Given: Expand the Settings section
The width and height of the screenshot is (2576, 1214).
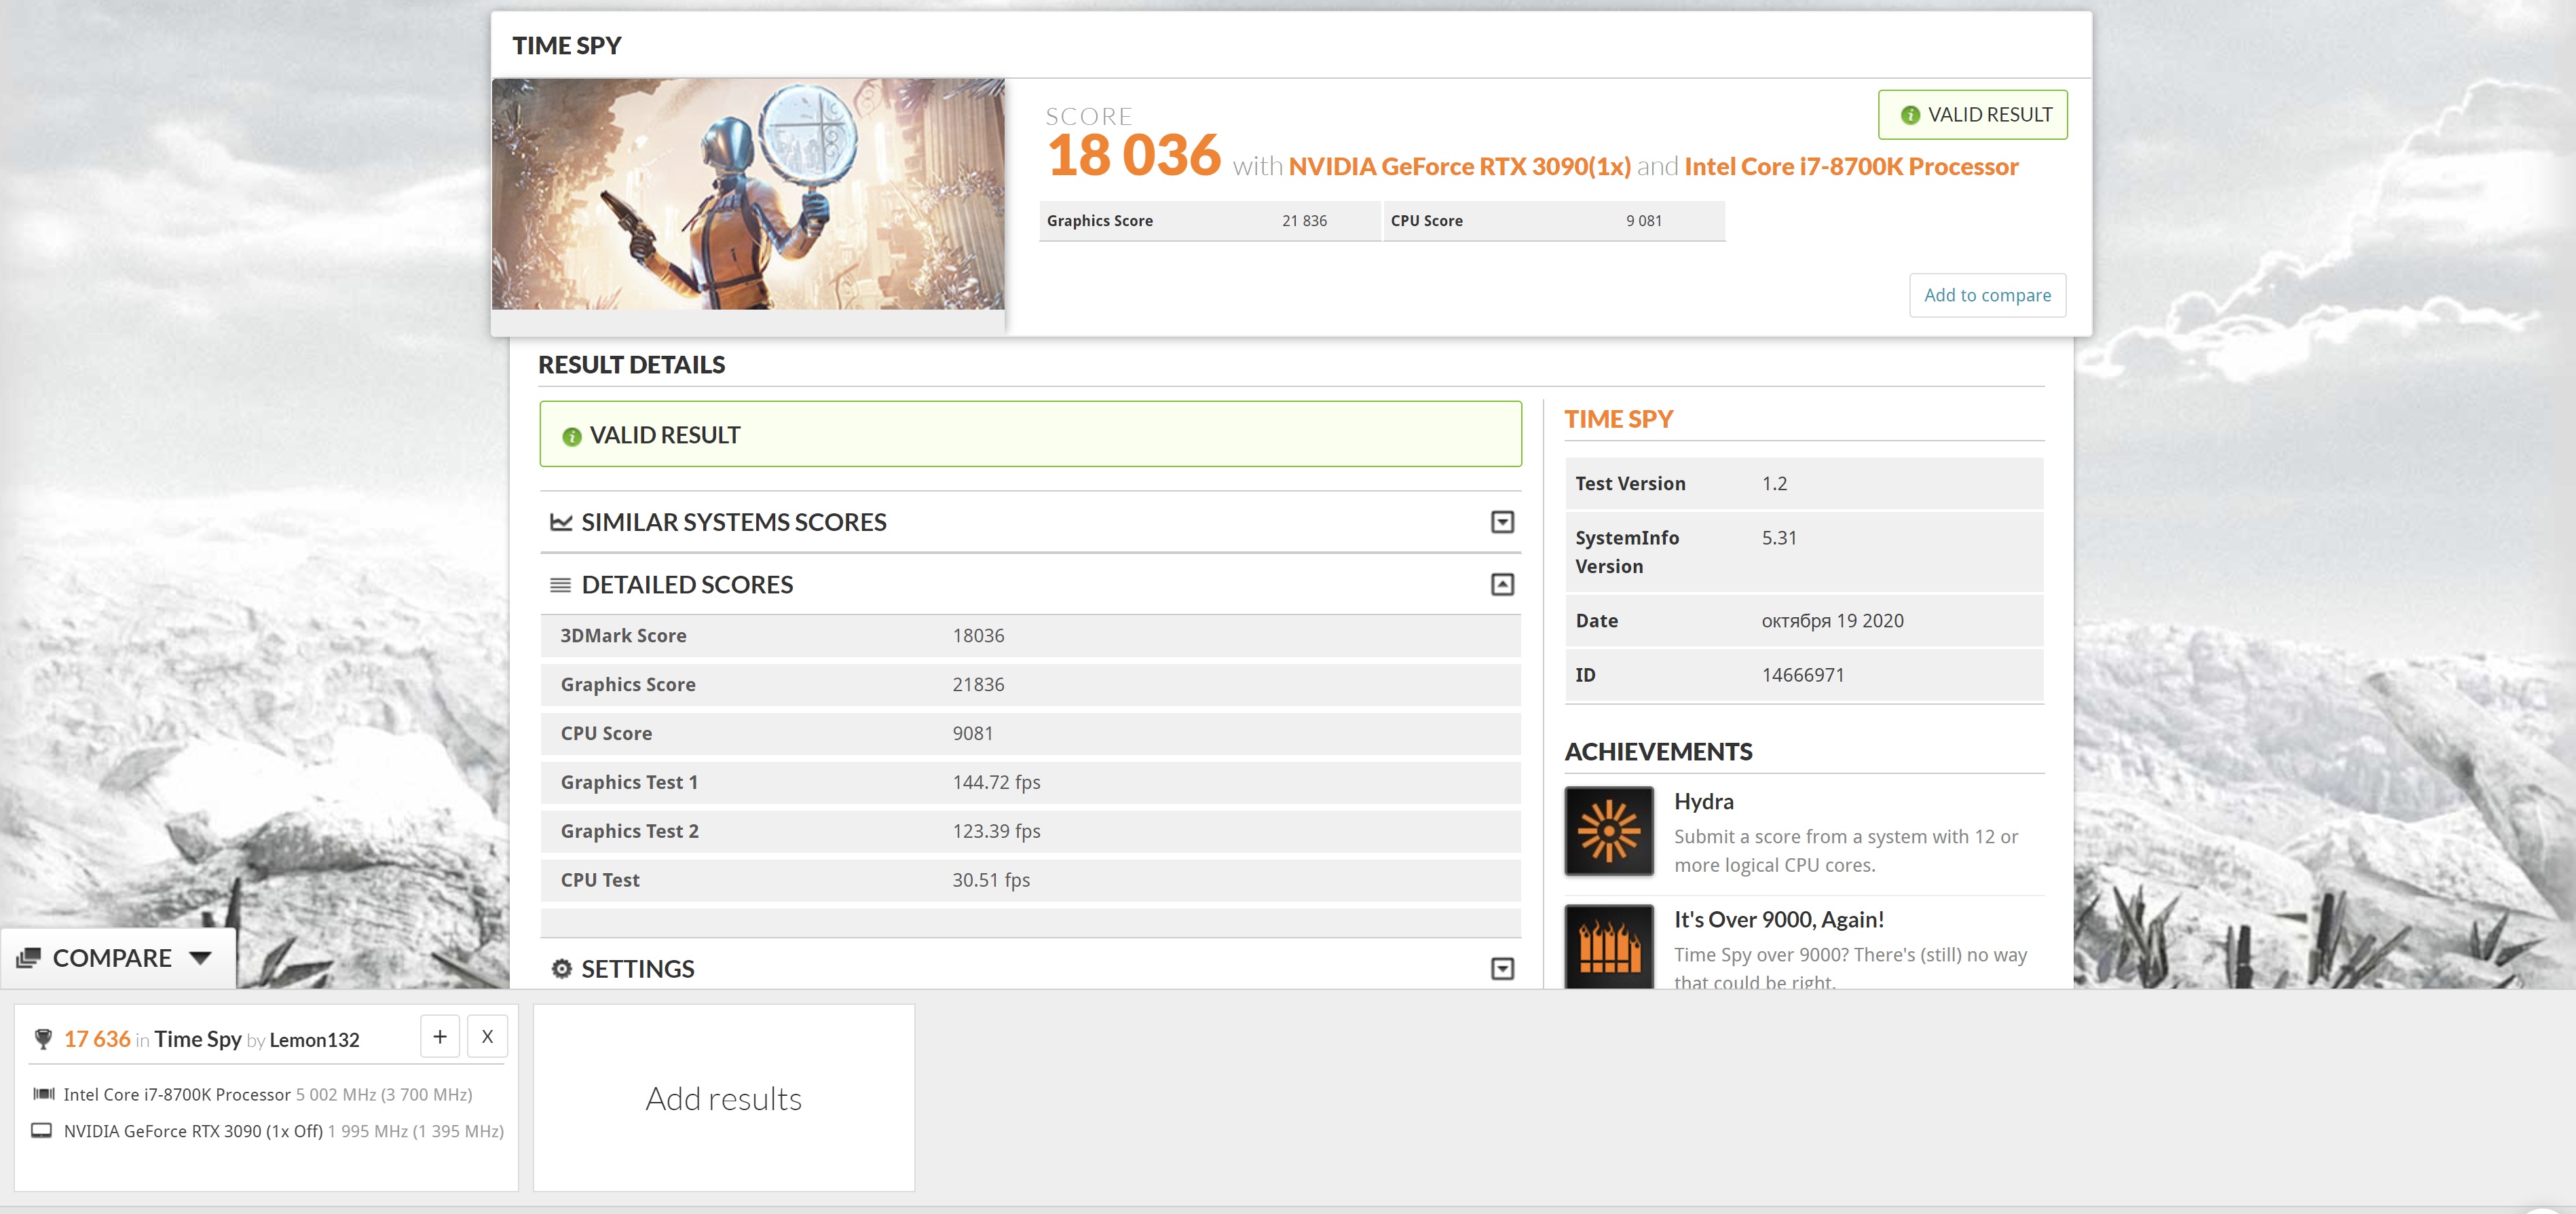Looking at the screenshot, I should (1501, 968).
